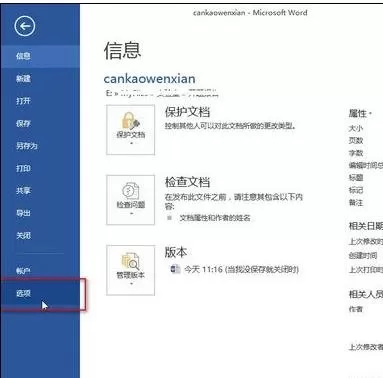Click the 大小 property label
The height and width of the screenshot is (378, 383).
(356, 128)
